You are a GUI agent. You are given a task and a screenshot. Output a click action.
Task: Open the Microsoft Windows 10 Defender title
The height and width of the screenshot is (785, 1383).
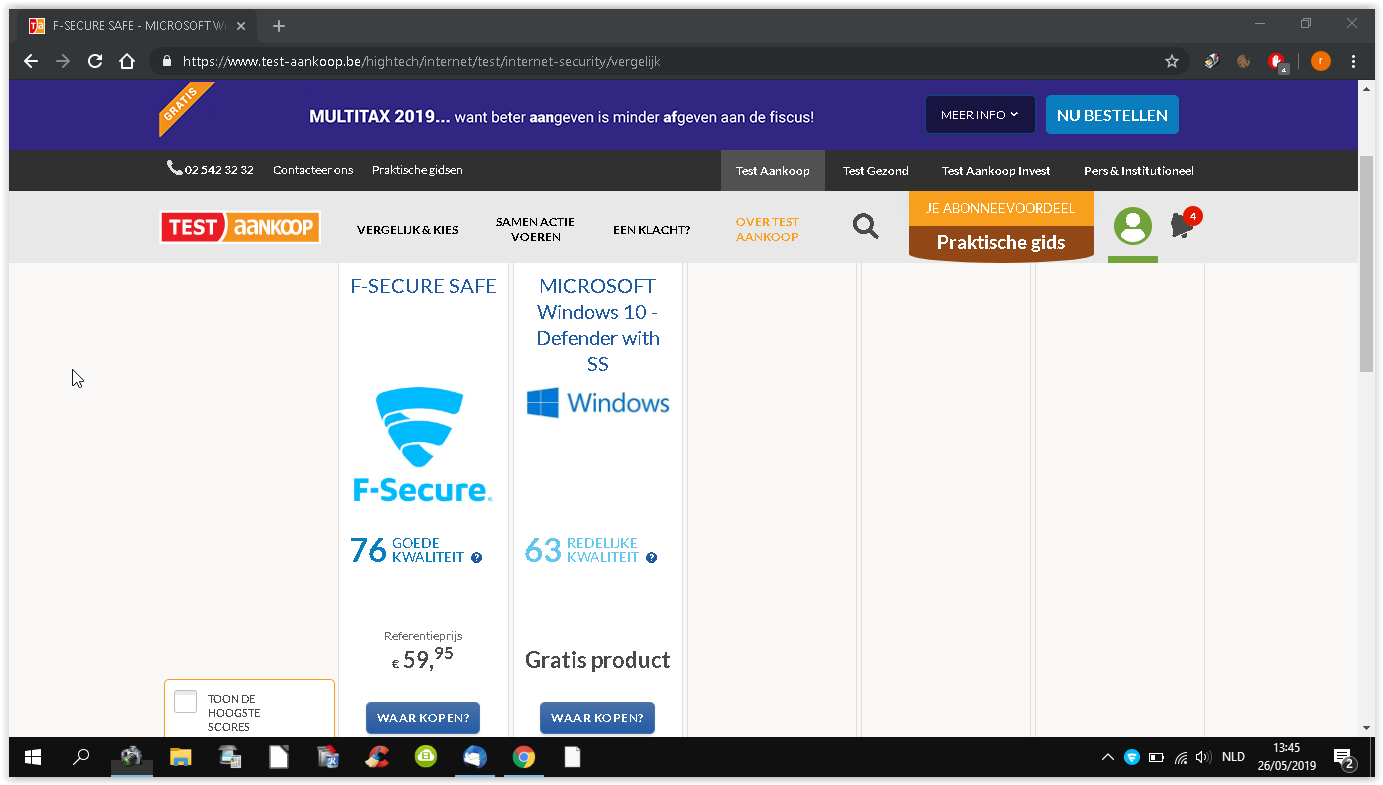598,325
